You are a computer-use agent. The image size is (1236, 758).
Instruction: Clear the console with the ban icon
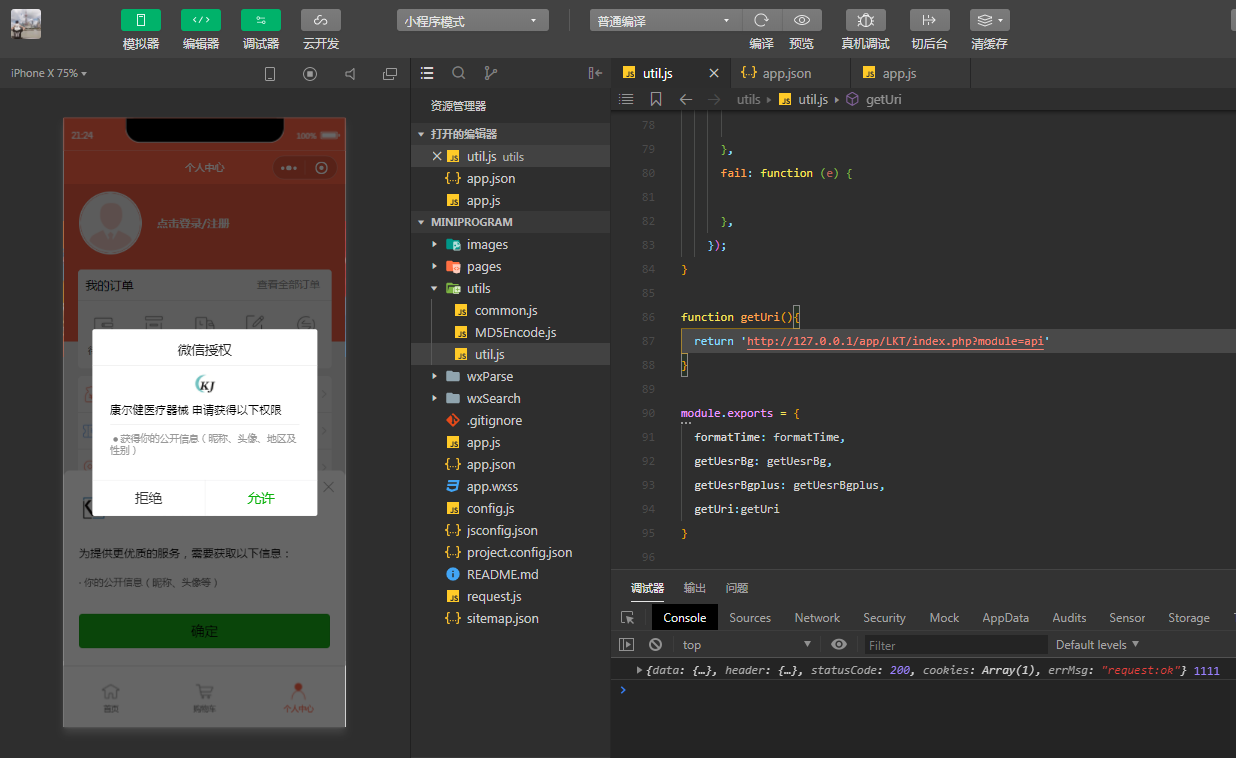(656, 645)
